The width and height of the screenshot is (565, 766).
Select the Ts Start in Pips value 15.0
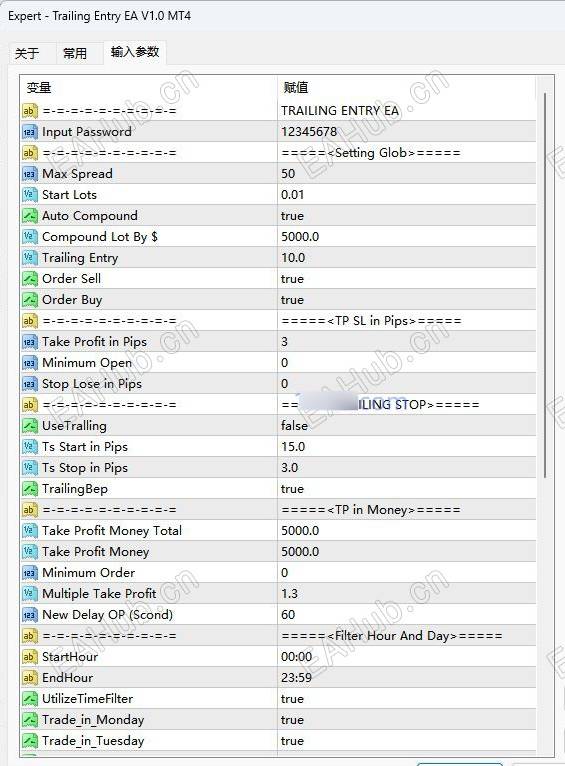(293, 447)
